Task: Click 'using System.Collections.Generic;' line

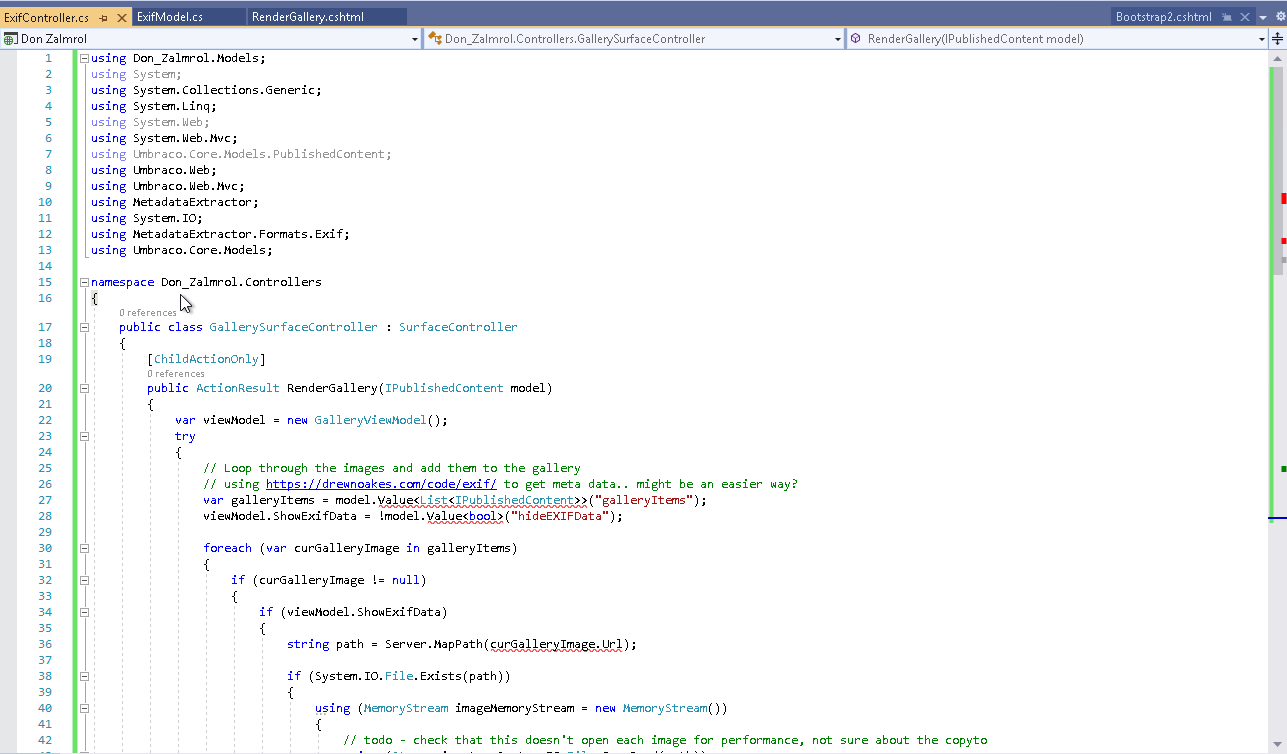Action: (x=206, y=90)
